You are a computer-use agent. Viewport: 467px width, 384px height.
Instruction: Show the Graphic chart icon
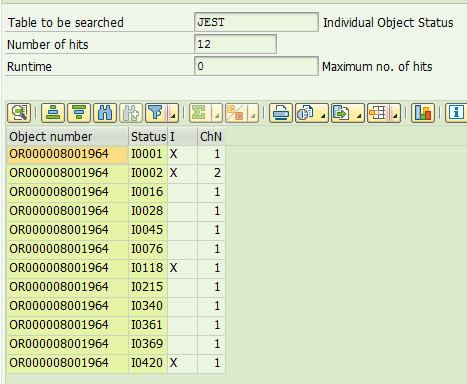pyautogui.click(x=423, y=113)
